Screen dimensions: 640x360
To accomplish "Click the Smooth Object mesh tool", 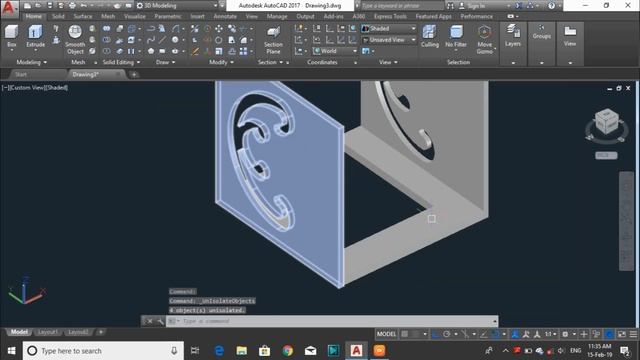I will tap(75, 40).
